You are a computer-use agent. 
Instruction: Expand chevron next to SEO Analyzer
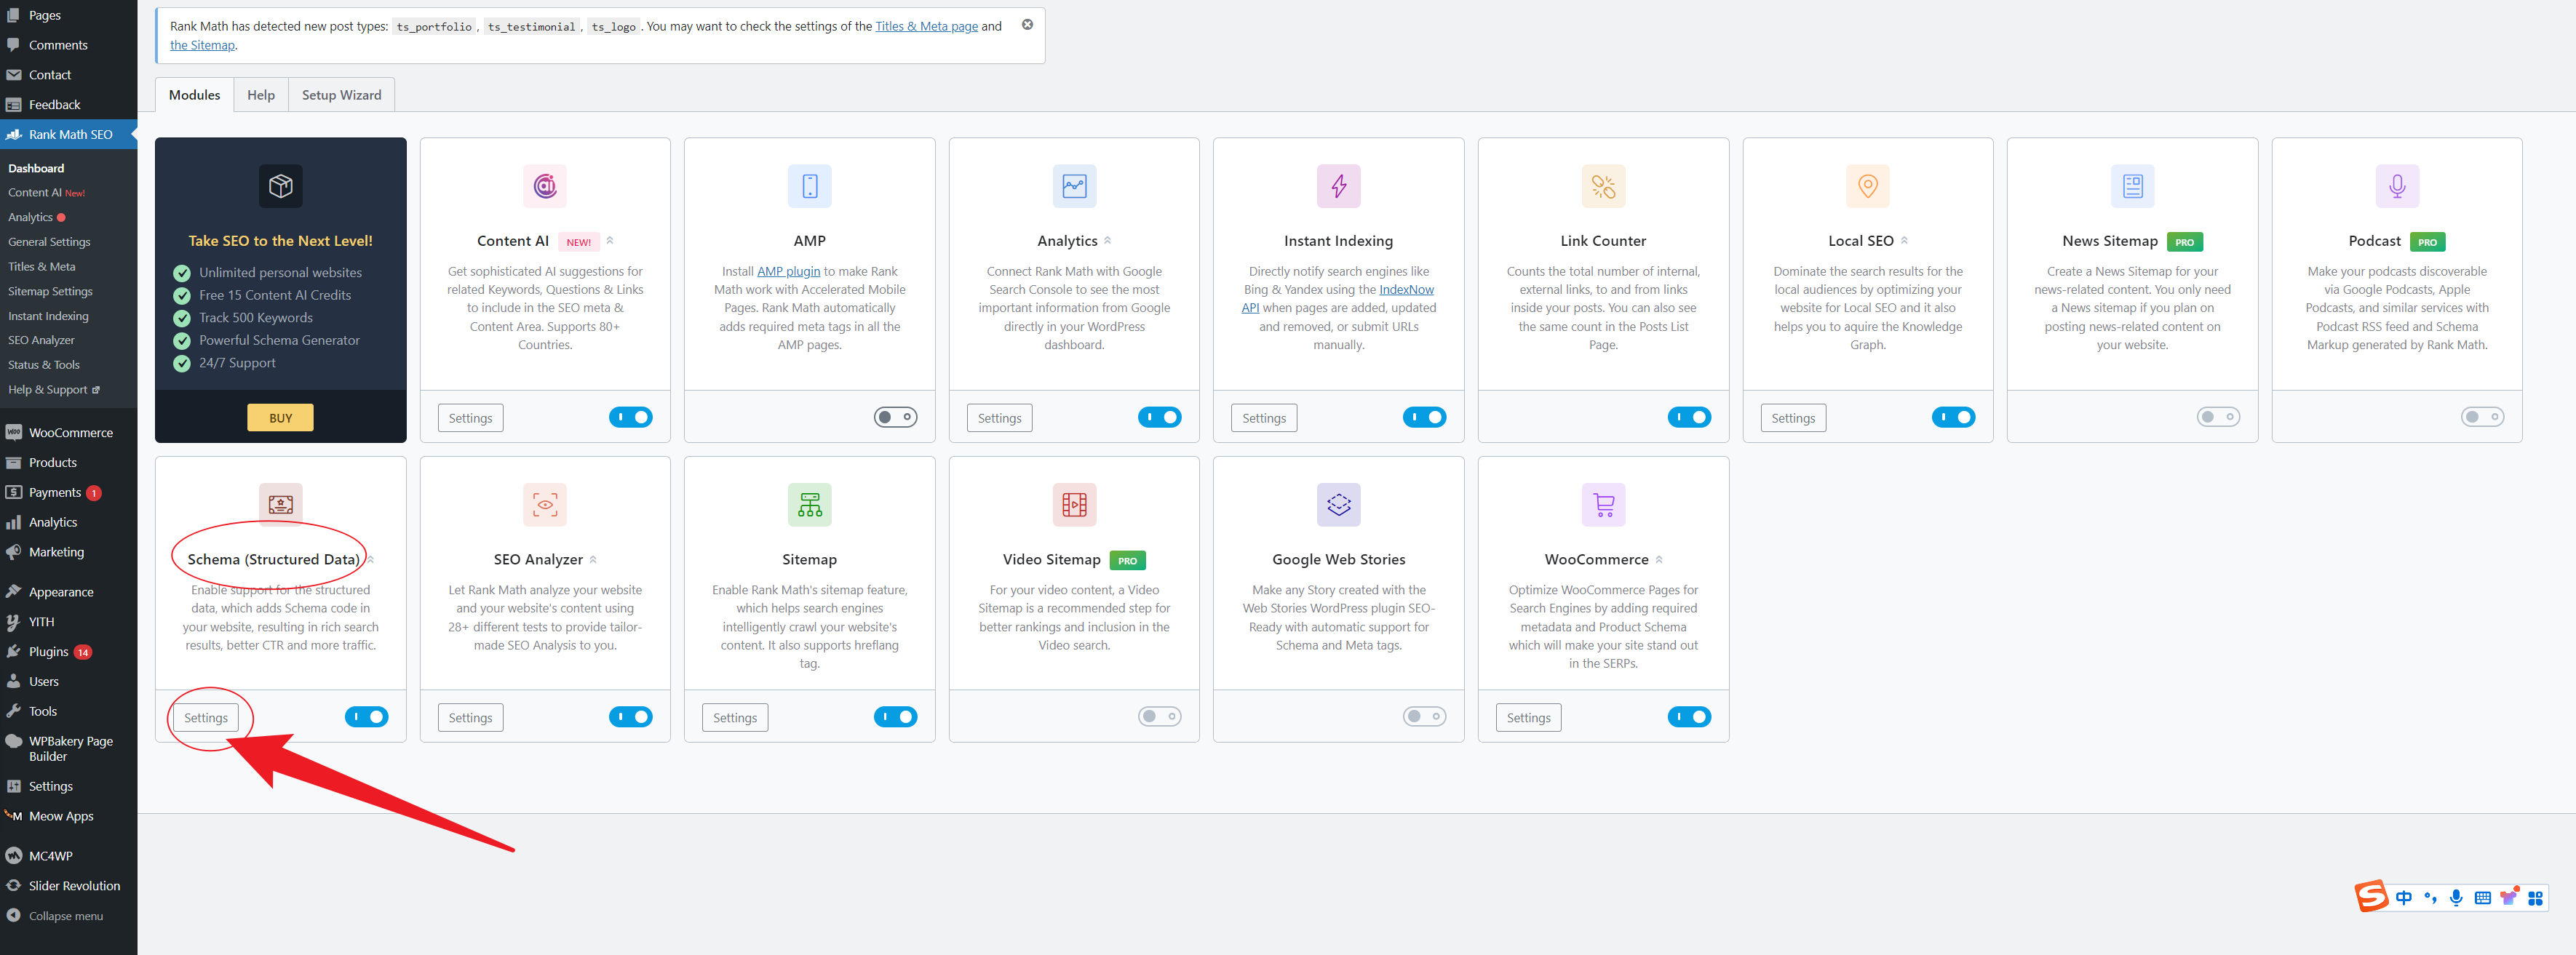(593, 560)
